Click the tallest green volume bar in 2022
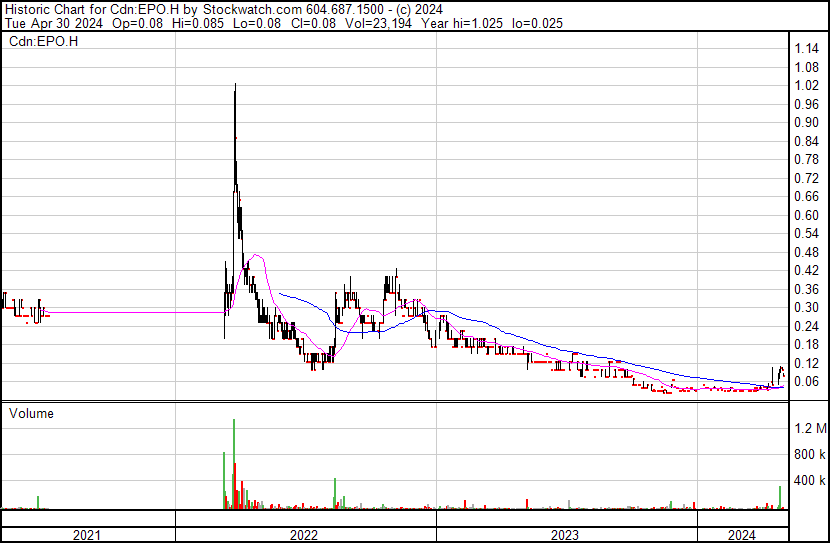Image resolution: width=830 pixels, height=543 pixels. (234, 464)
